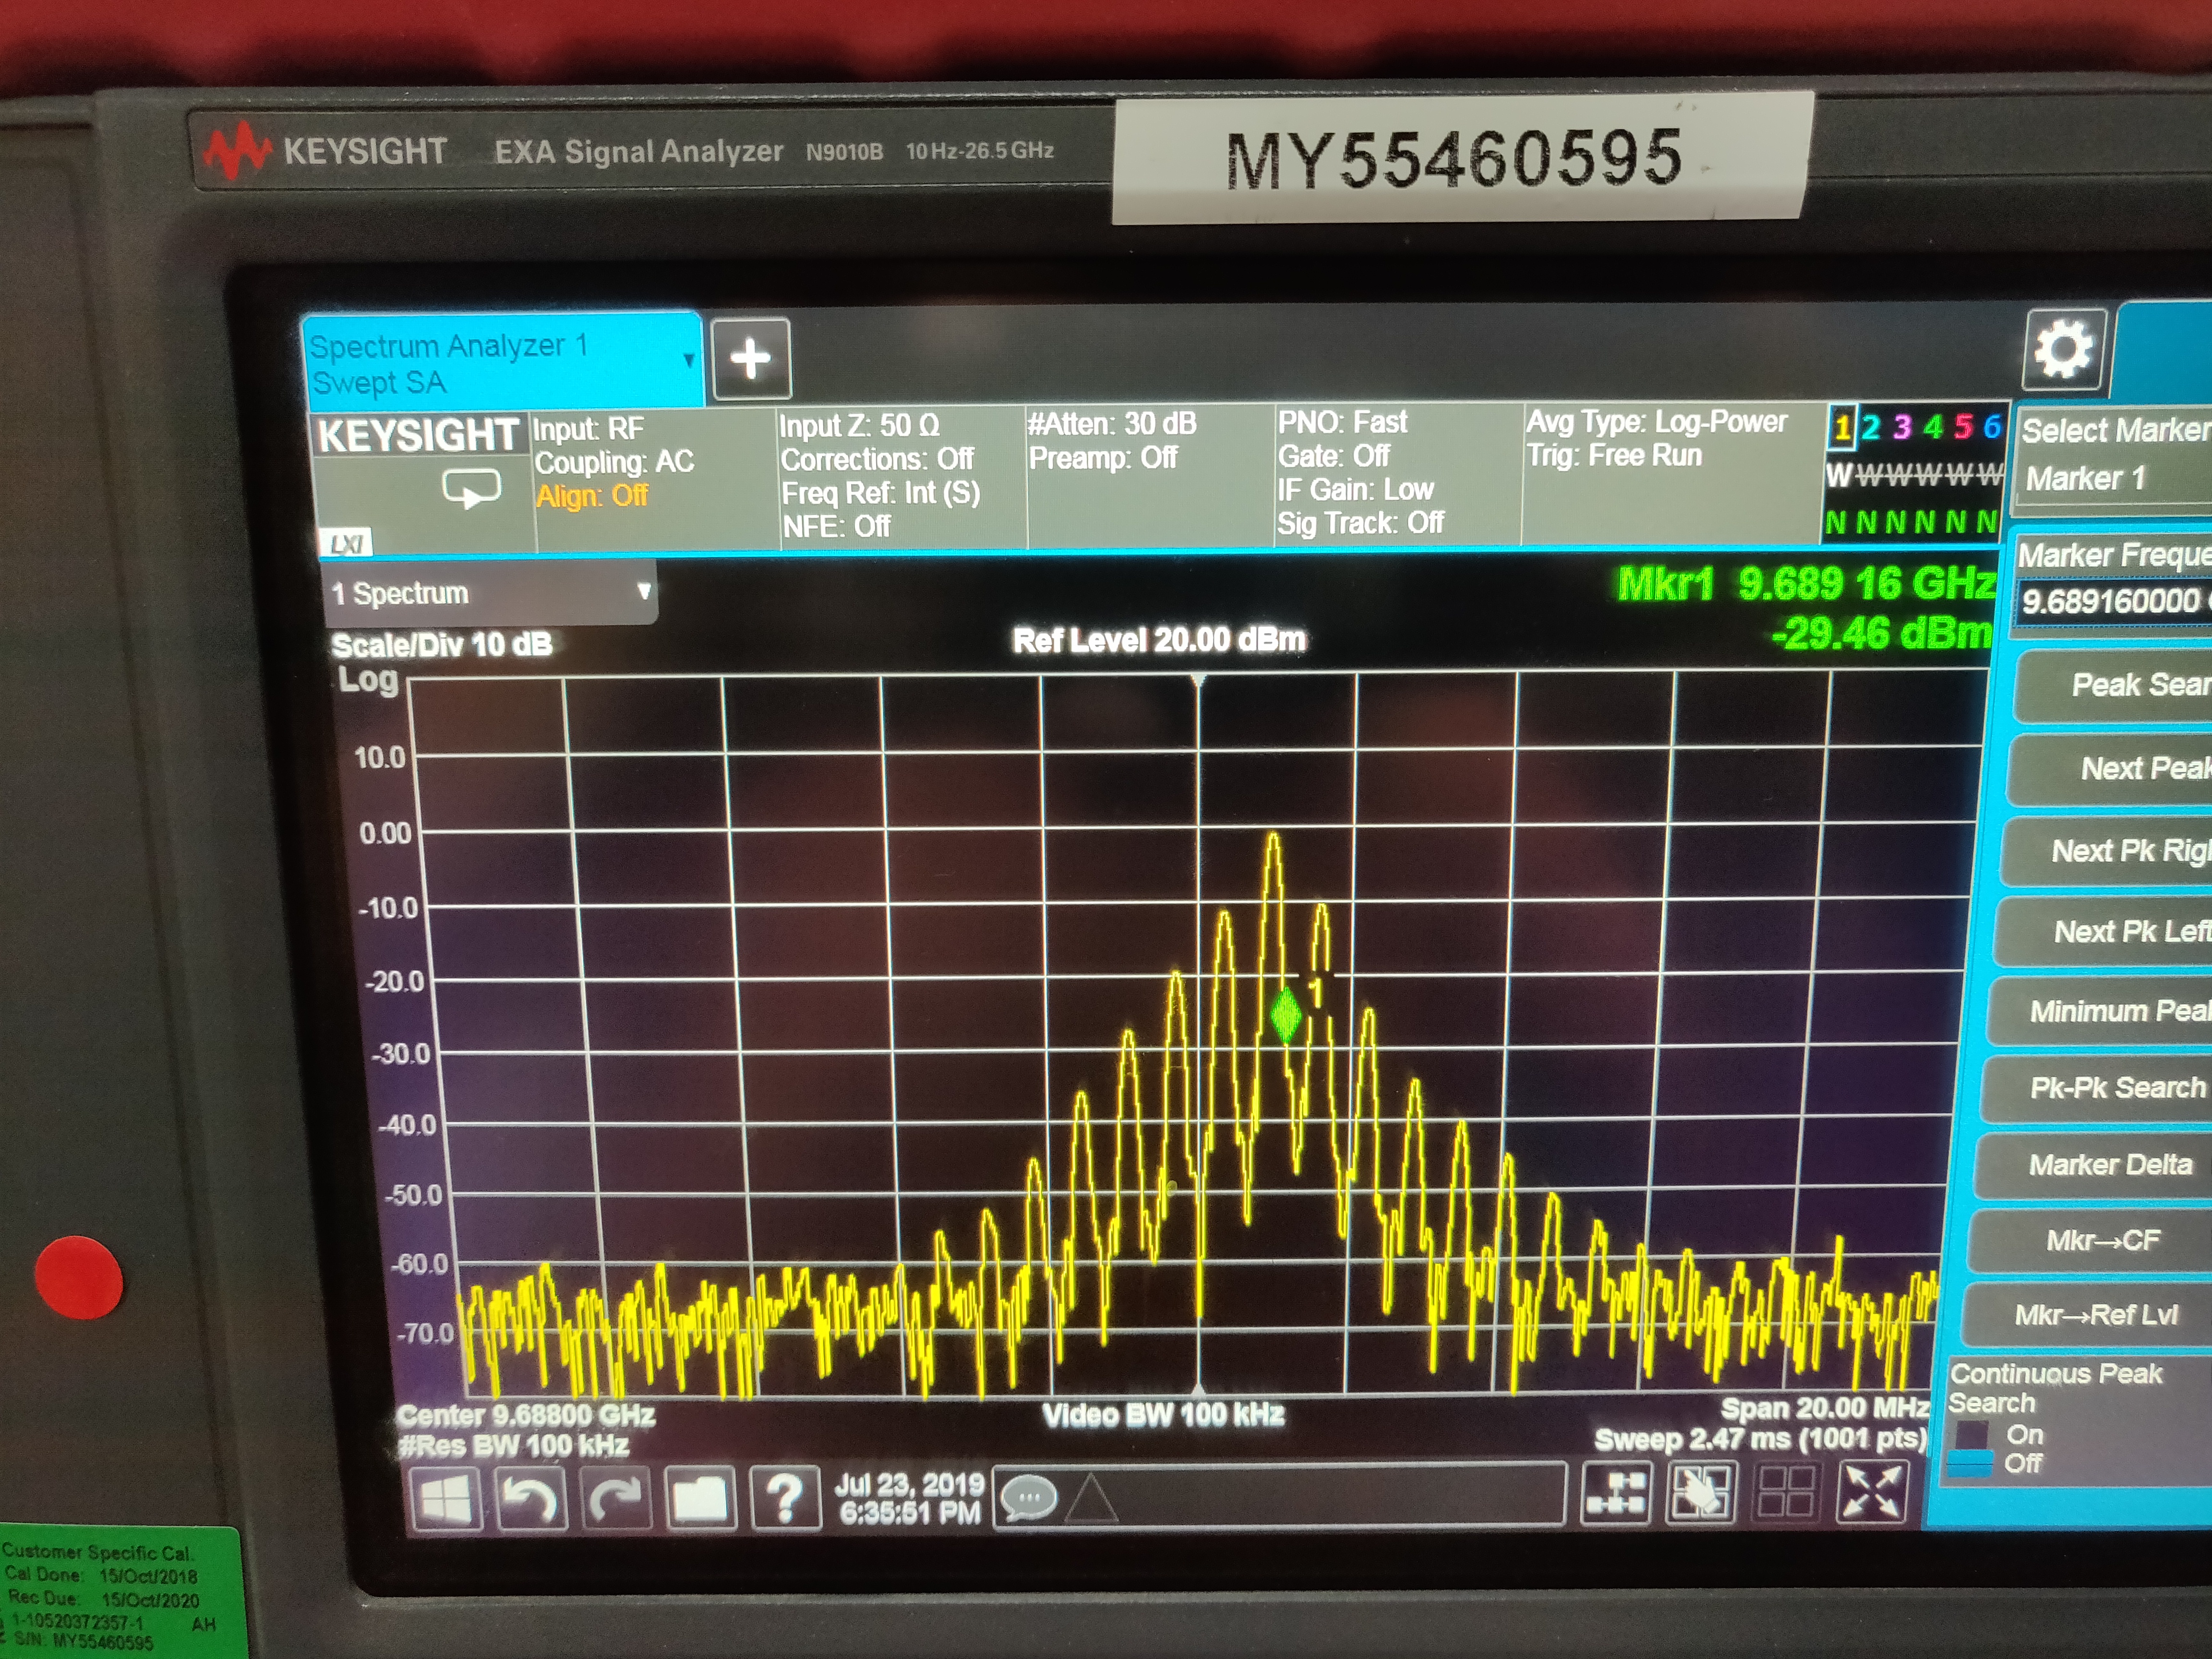Click the orange Align Off indicator
The height and width of the screenshot is (1659, 2212).
591,496
